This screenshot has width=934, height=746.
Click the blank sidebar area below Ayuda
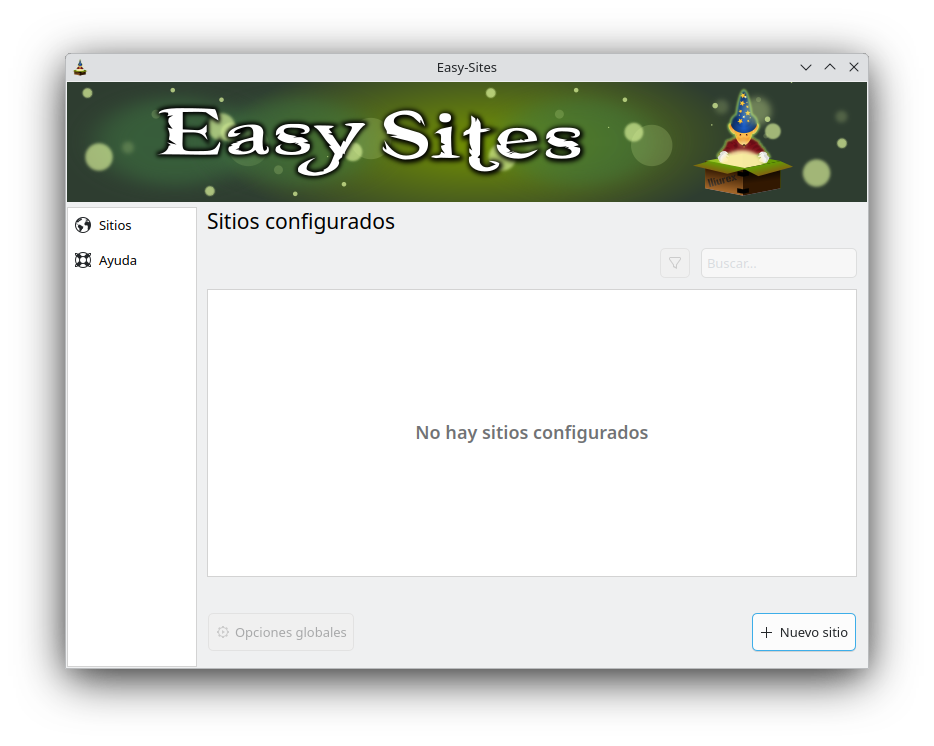click(x=130, y=450)
